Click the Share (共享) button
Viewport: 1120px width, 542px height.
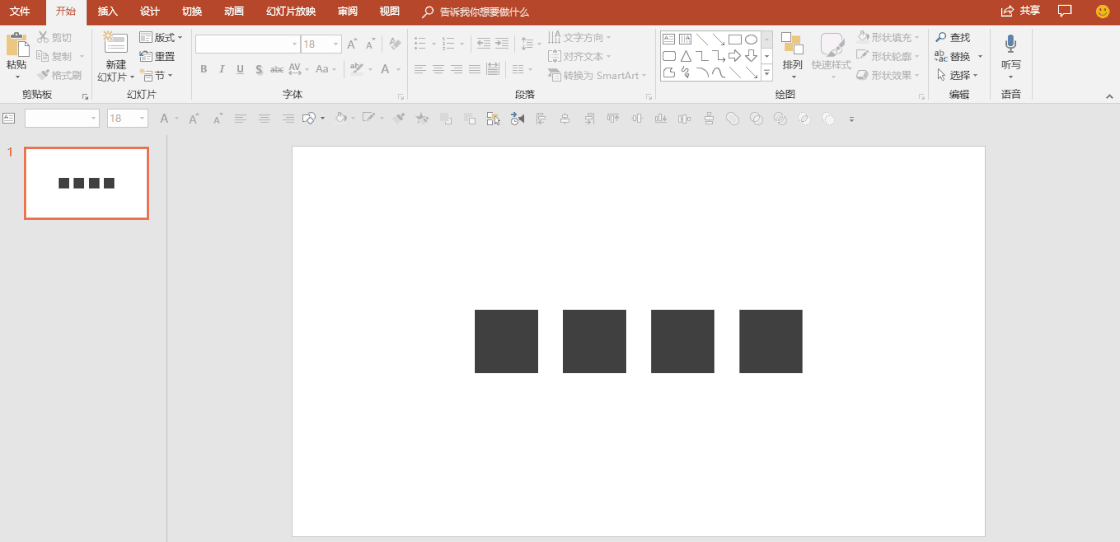pyautogui.click(x=1020, y=11)
